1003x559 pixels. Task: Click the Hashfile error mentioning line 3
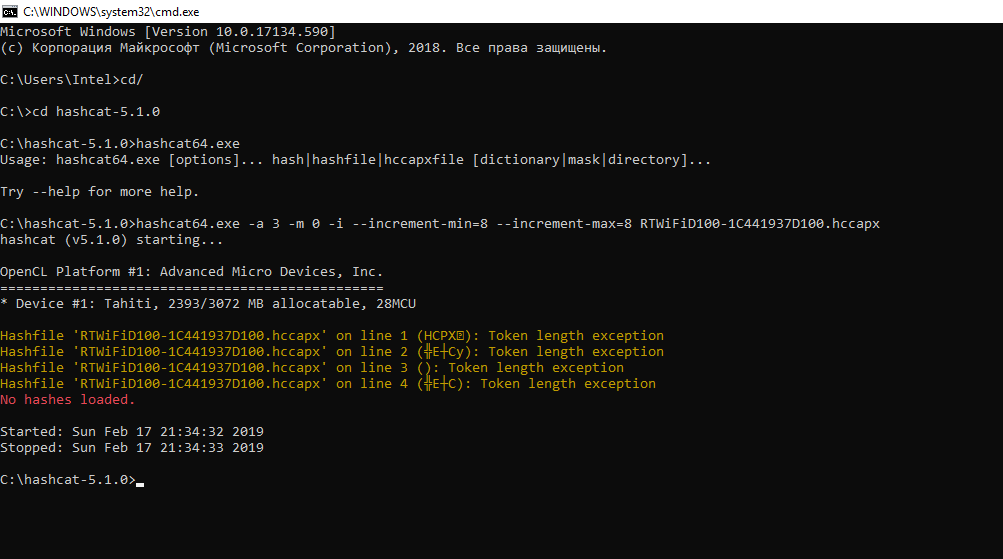pos(311,368)
